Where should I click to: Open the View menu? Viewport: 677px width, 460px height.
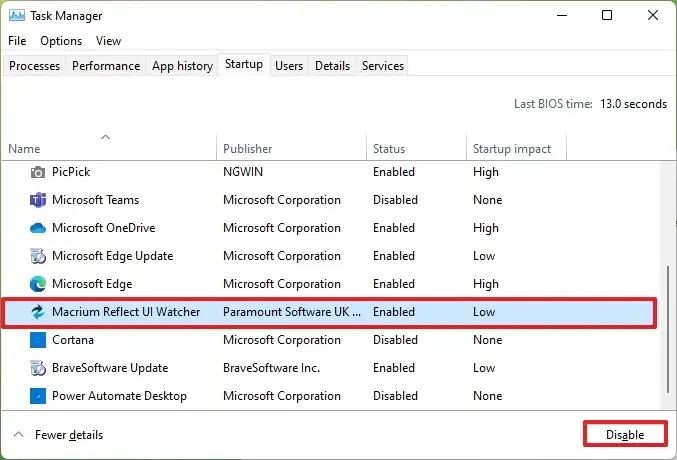click(108, 41)
